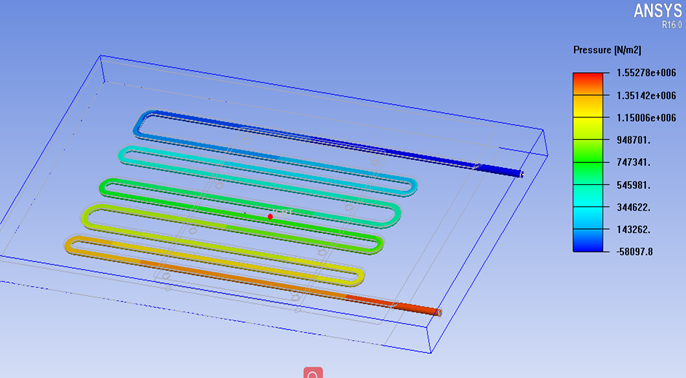The width and height of the screenshot is (686, 378).
Task: Select the 747341. legend value label
Action: 634,162
